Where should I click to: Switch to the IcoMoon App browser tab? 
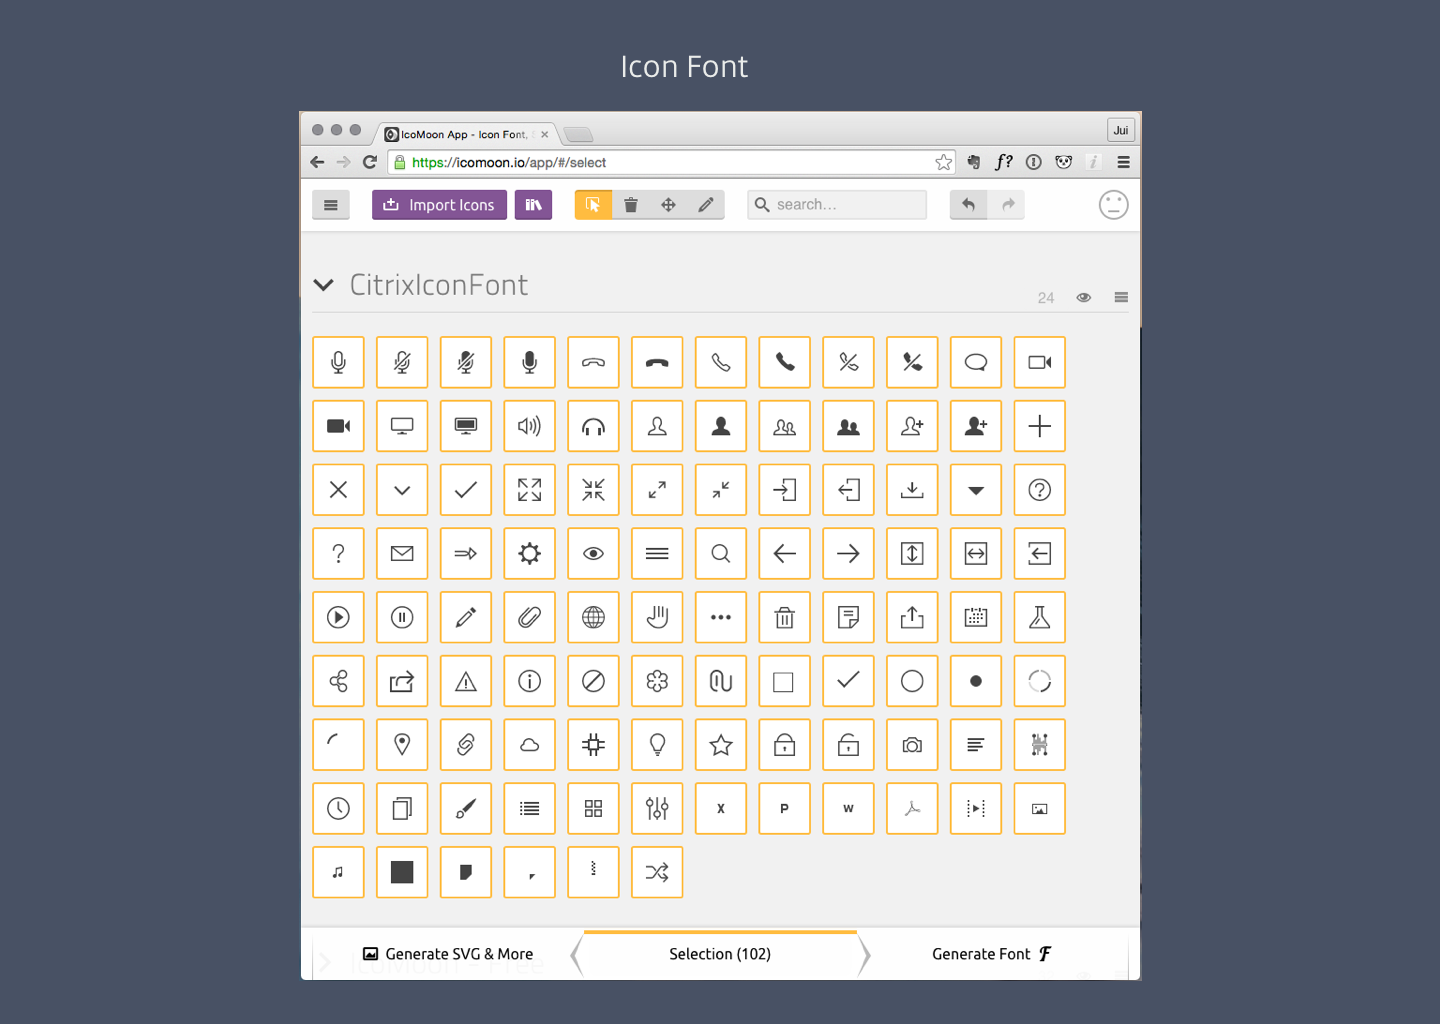pos(466,134)
